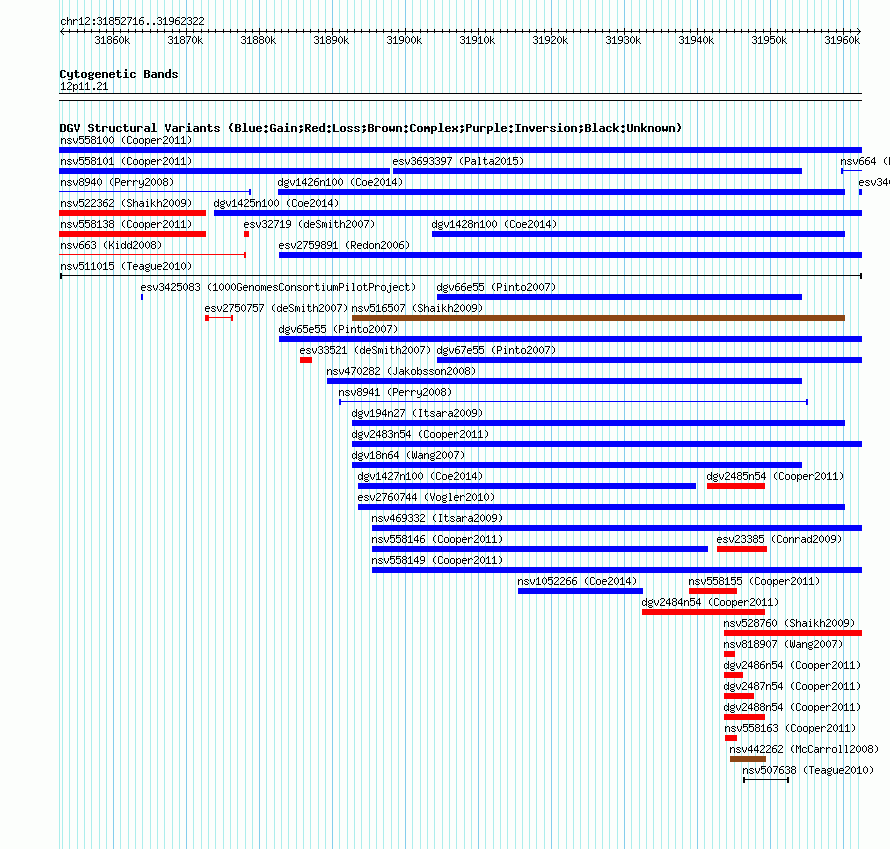Select the dgv2487n54 (Cooper2011) label
Screen dimensions: 890x849
tap(792, 686)
